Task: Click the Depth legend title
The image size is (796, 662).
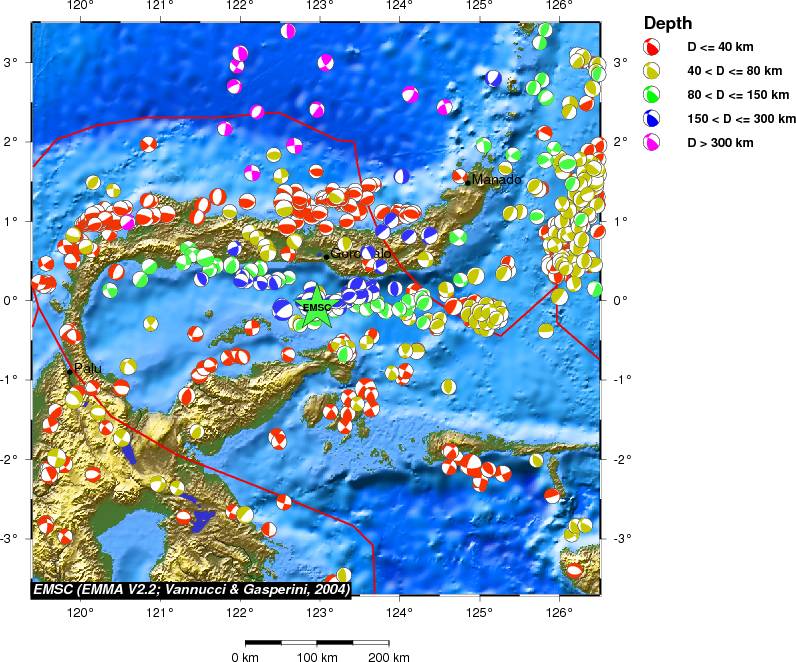Action: pyautogui.click(x=667, y=23)
